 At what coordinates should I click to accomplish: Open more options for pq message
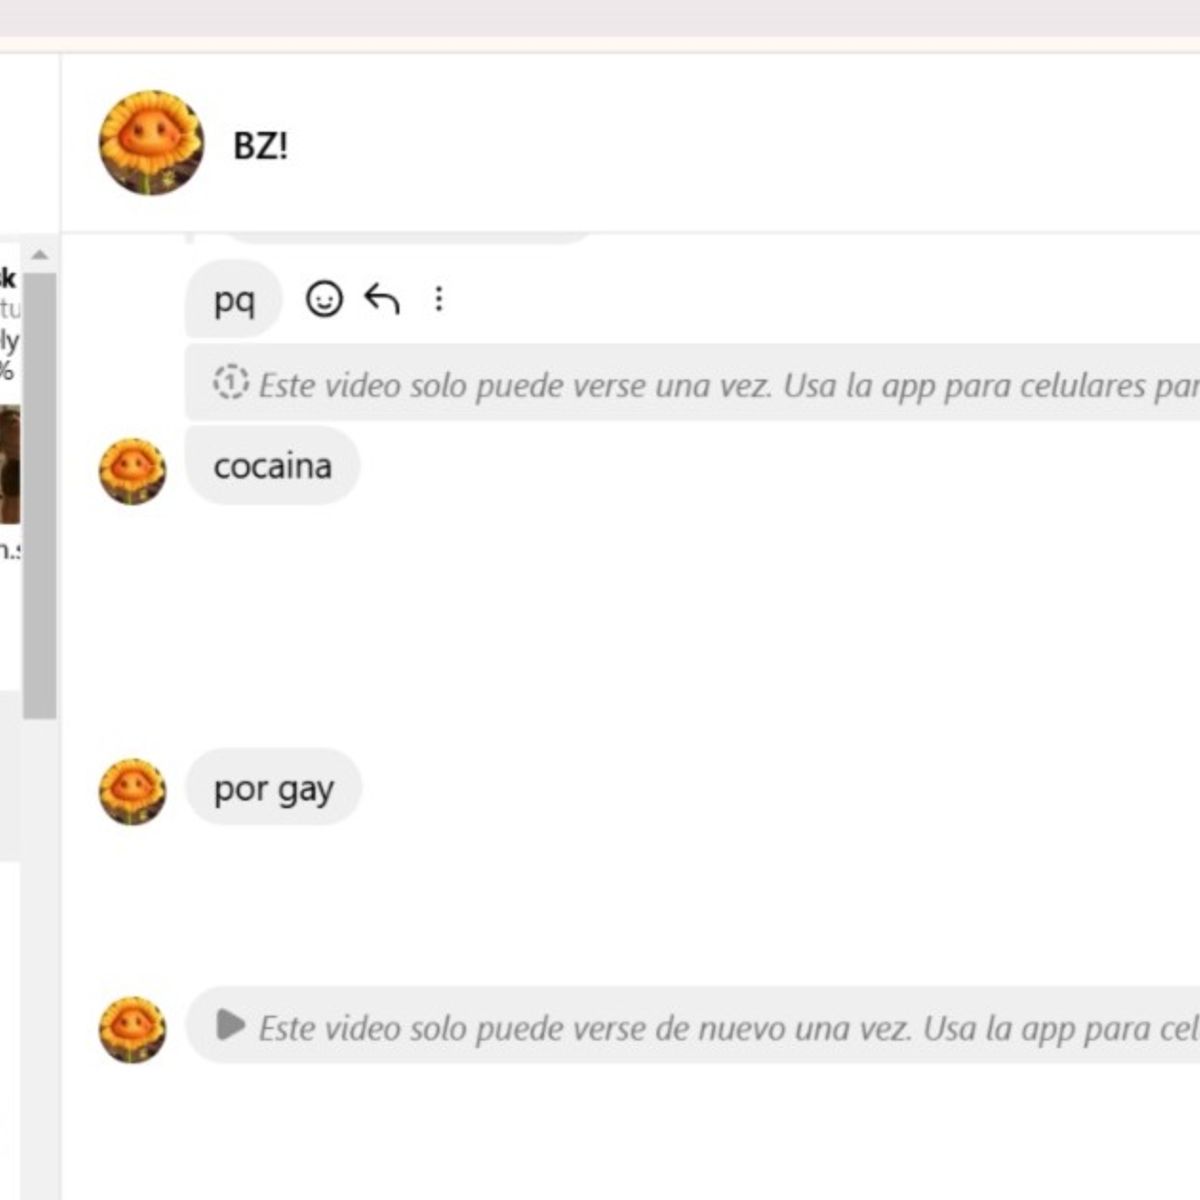438,299
